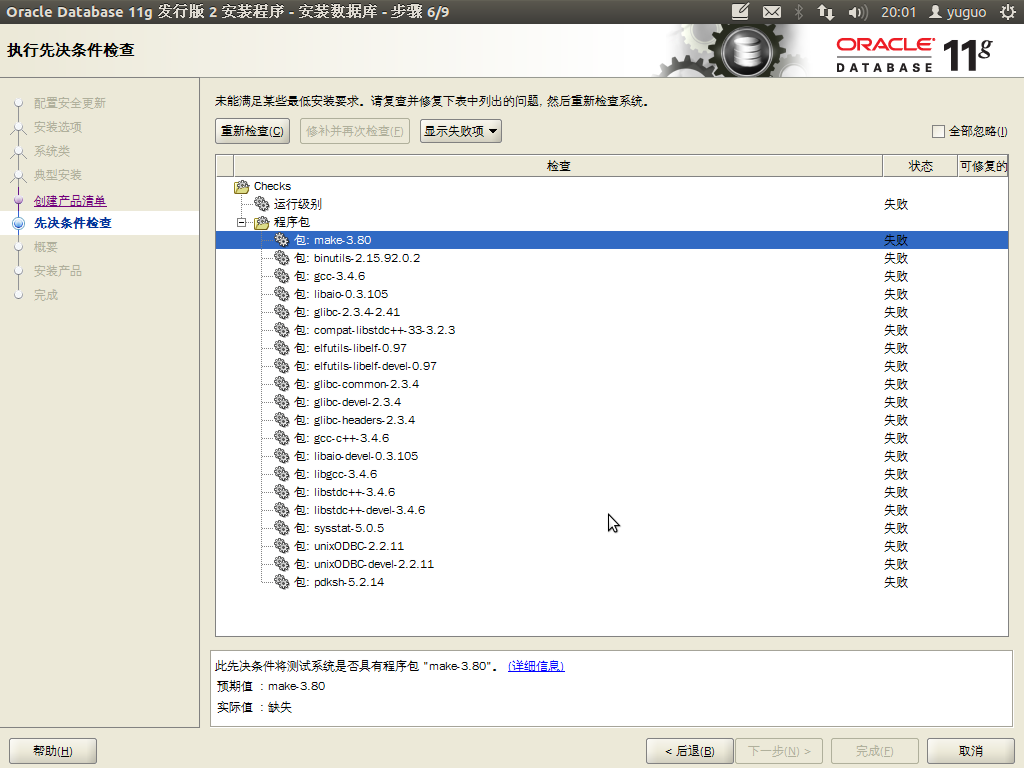
Task: Click the gear icon for binutils-2.15.92.0.2
Action: click(x=281, y=258)
